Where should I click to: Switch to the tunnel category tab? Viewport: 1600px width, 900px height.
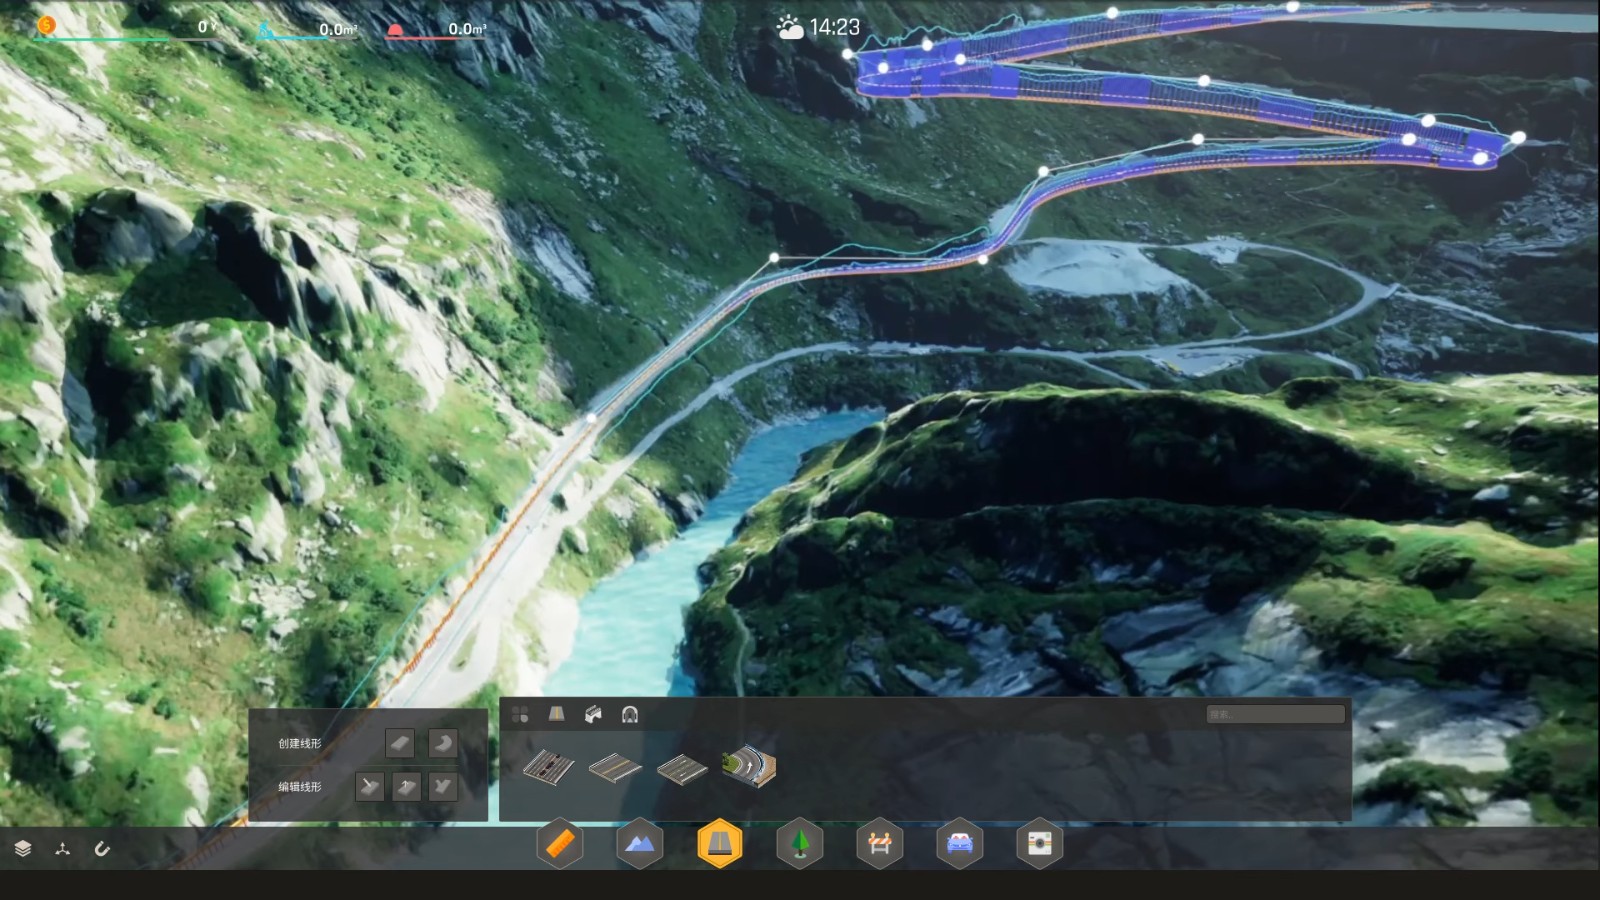pos(630,714)
